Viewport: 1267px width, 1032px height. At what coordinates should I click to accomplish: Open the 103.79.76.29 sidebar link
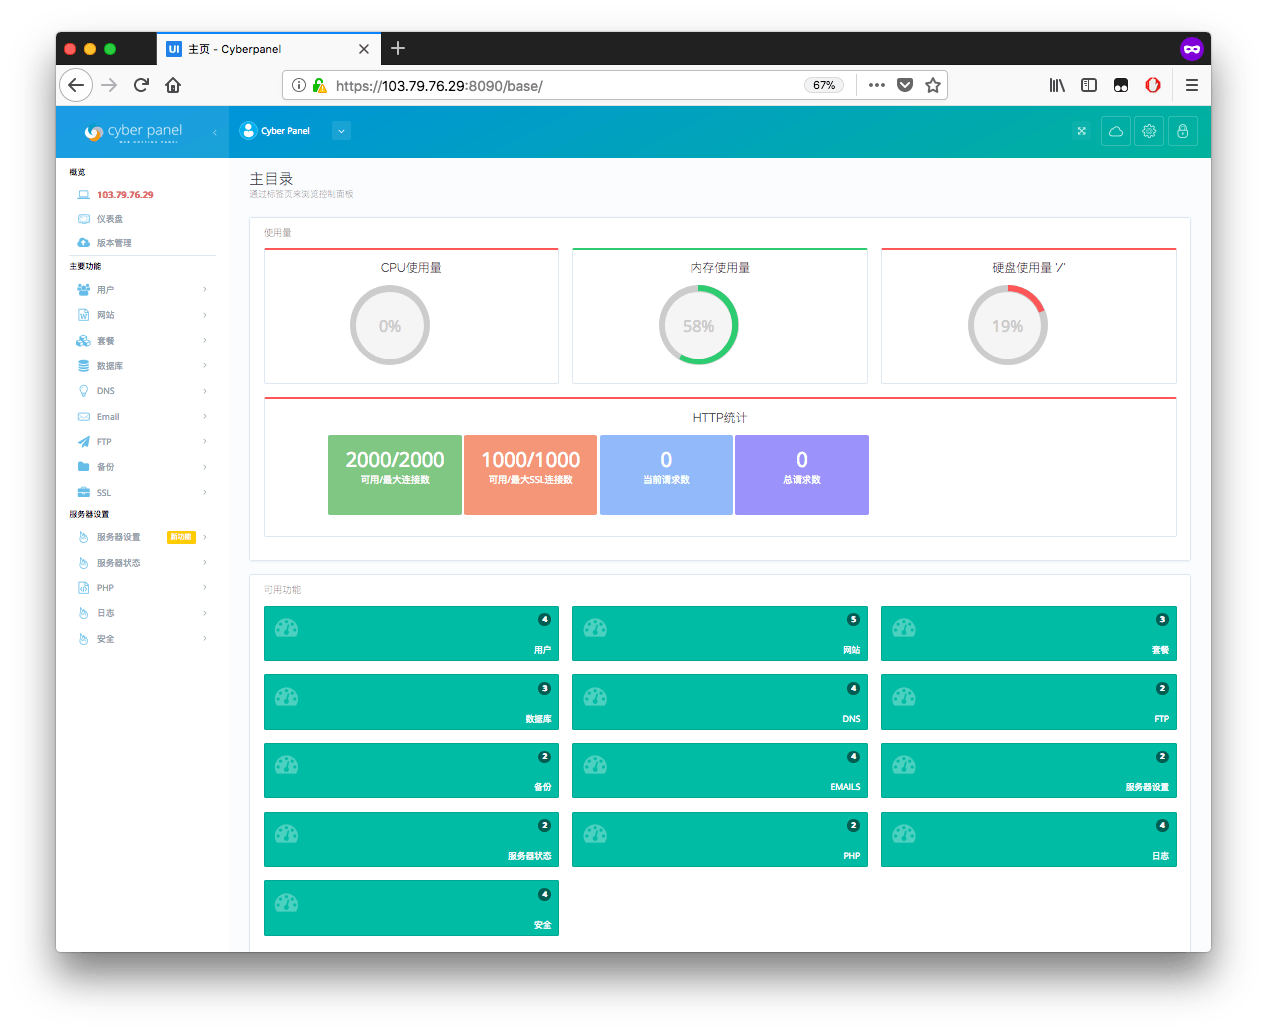pyautogui.click(x=125, y=195)
